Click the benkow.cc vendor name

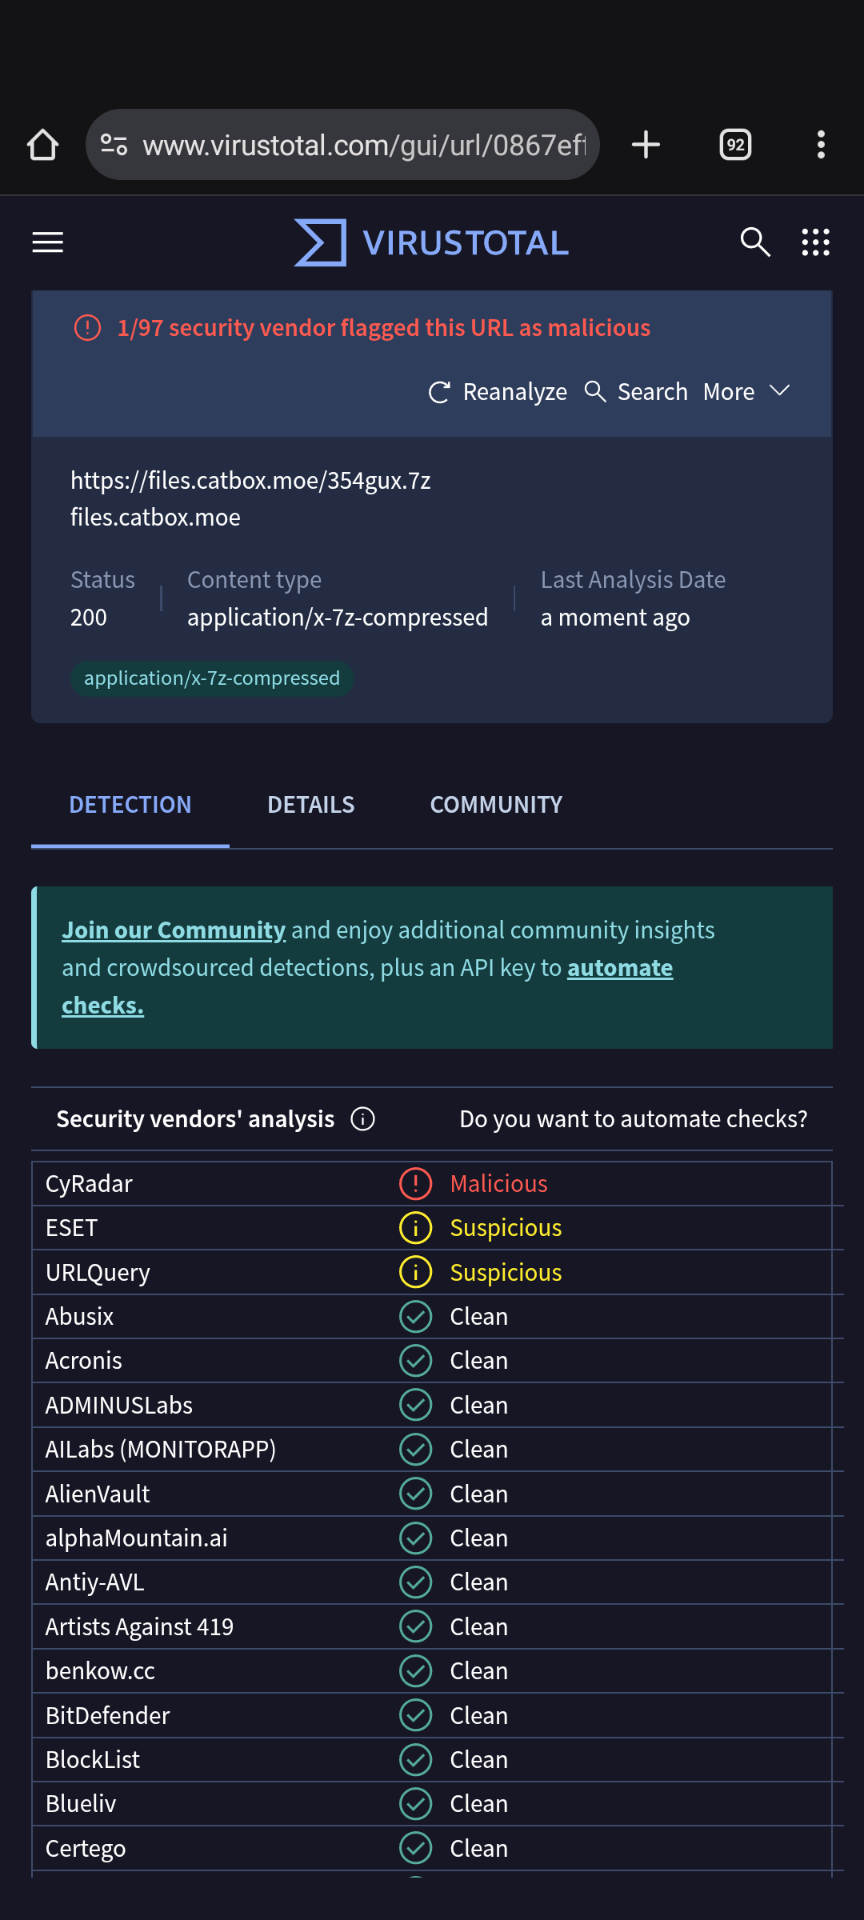pyautogui.click(x=100, y=1671)
